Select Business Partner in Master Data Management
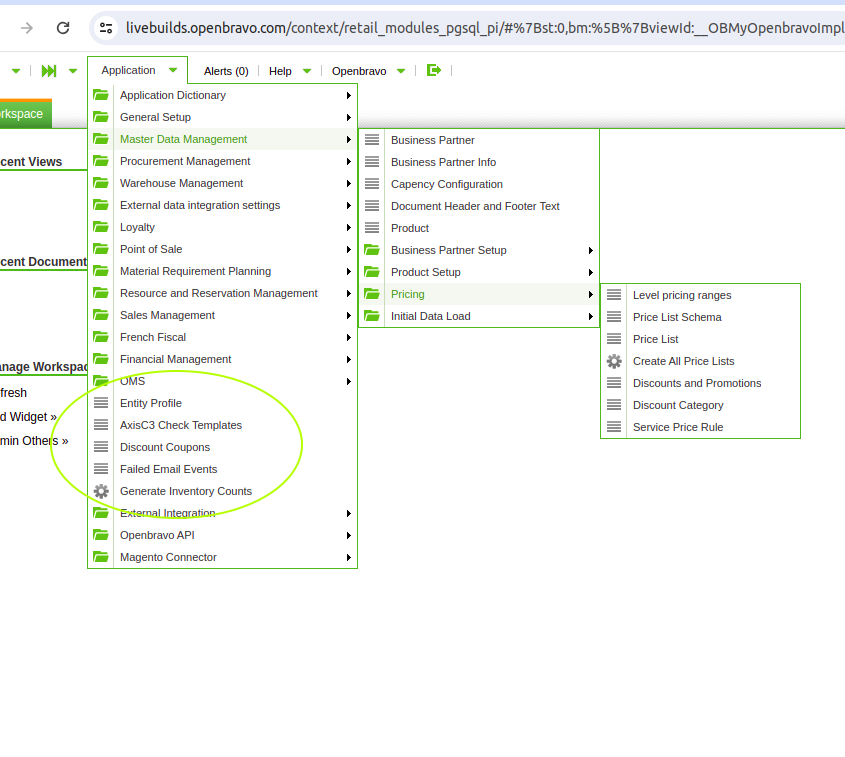 pos(432,140)
